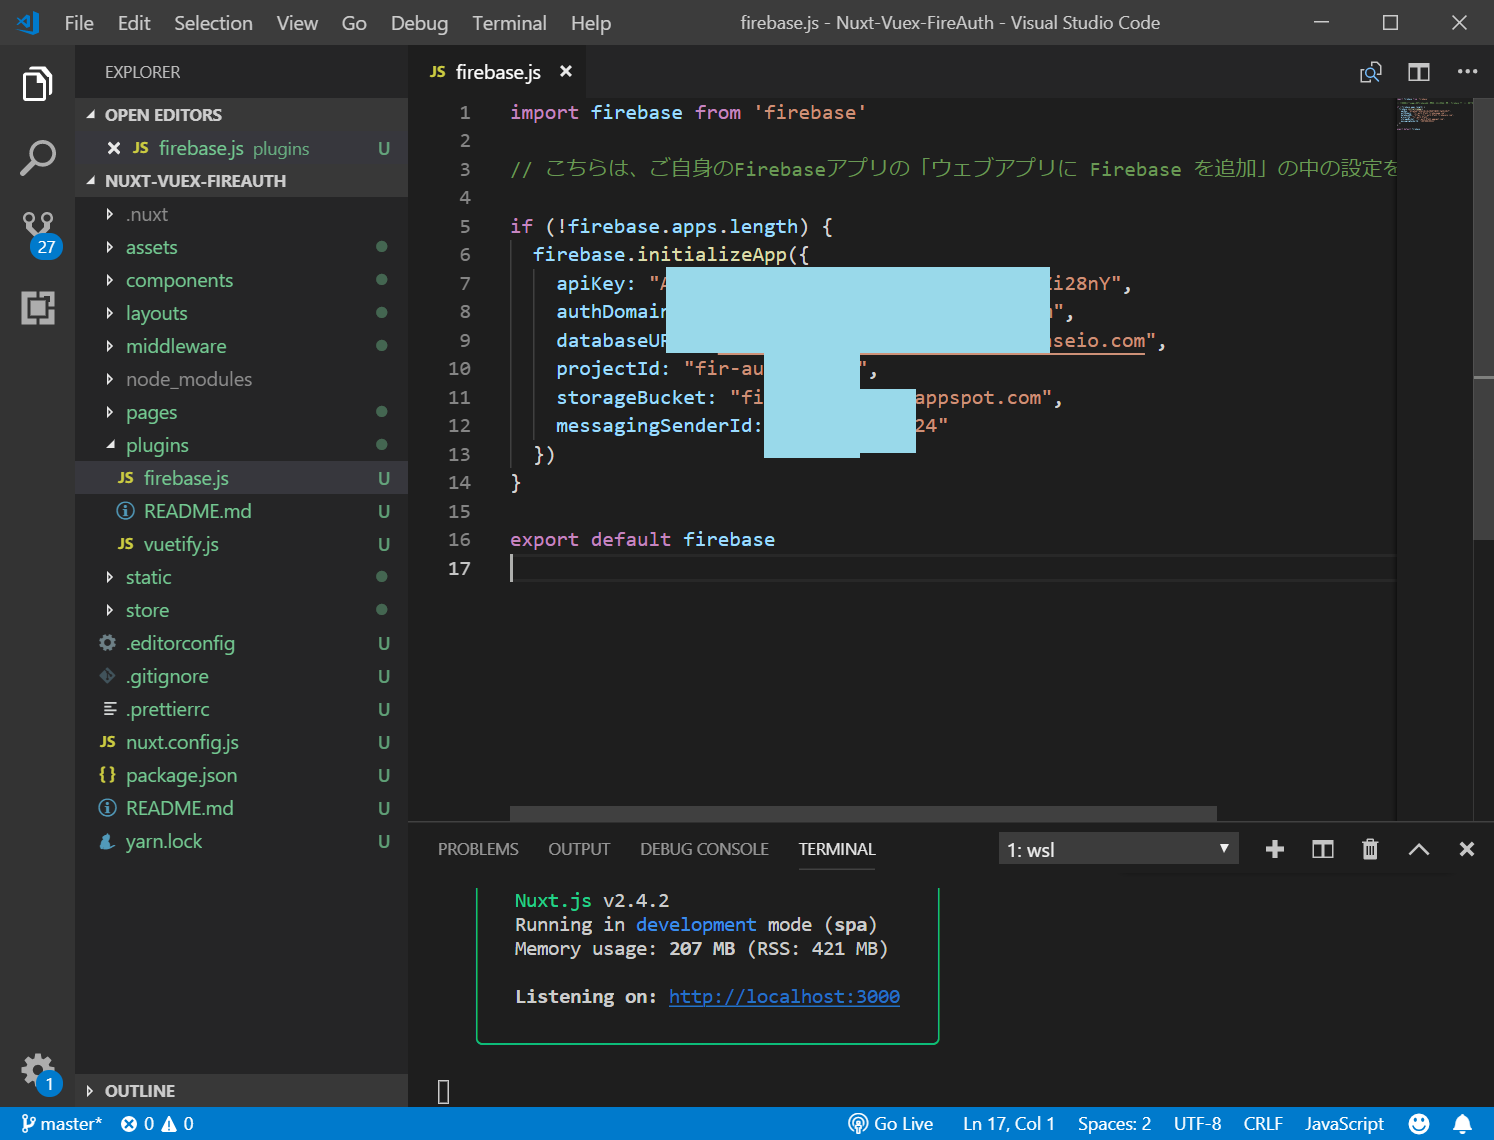This screenshot has height=1140, width=1494.
Task: Open nuxt.config.js file
Action: click(241, 742)
